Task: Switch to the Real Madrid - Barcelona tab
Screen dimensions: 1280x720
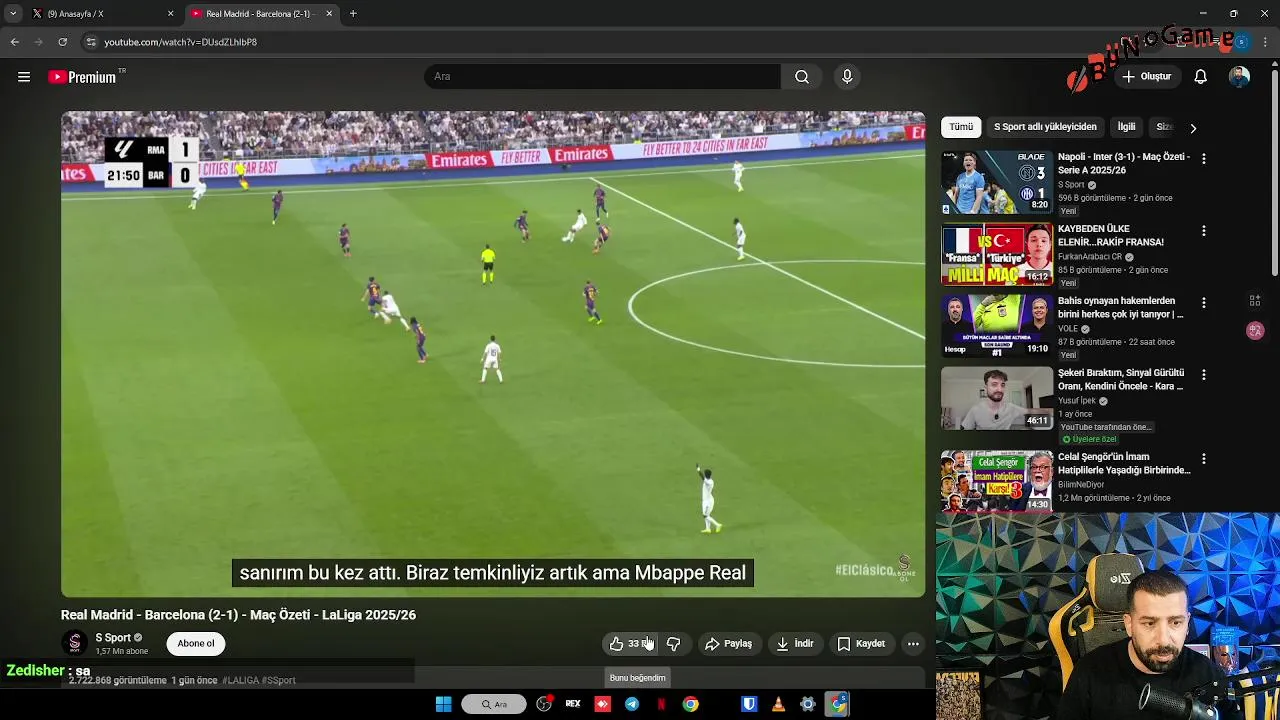Action: (260, 14)
